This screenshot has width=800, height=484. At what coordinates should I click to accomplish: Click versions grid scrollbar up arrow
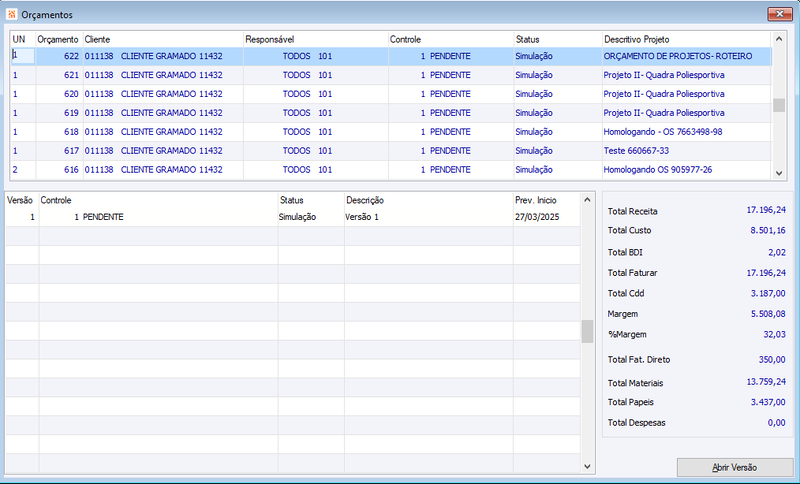pyautogui.click(x=587, y=200)
